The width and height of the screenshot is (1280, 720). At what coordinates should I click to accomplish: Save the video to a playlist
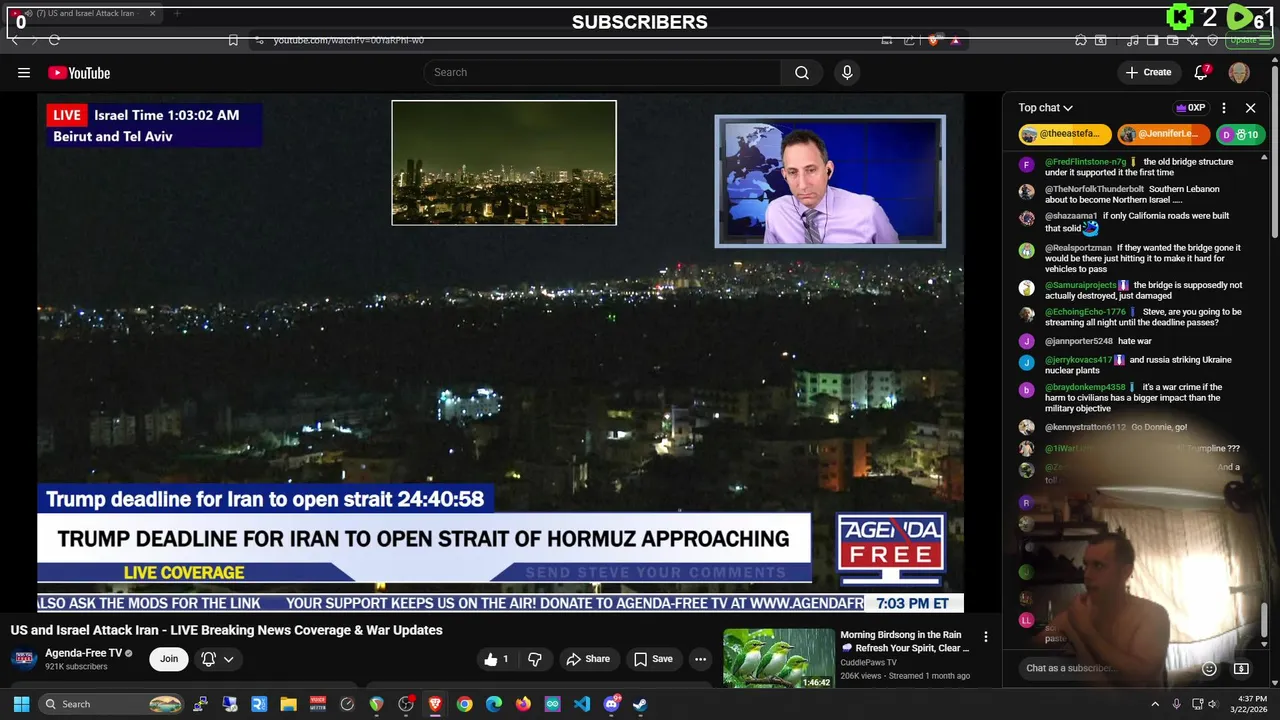tap(653, 659)
